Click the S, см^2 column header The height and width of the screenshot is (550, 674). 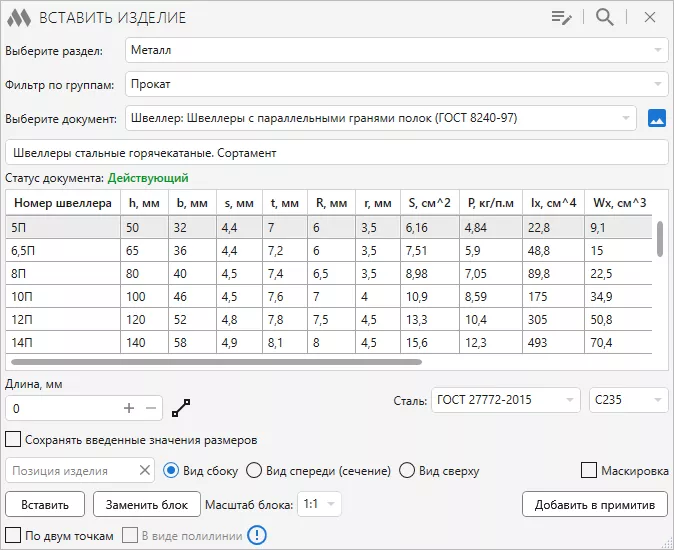pos(430,203)
